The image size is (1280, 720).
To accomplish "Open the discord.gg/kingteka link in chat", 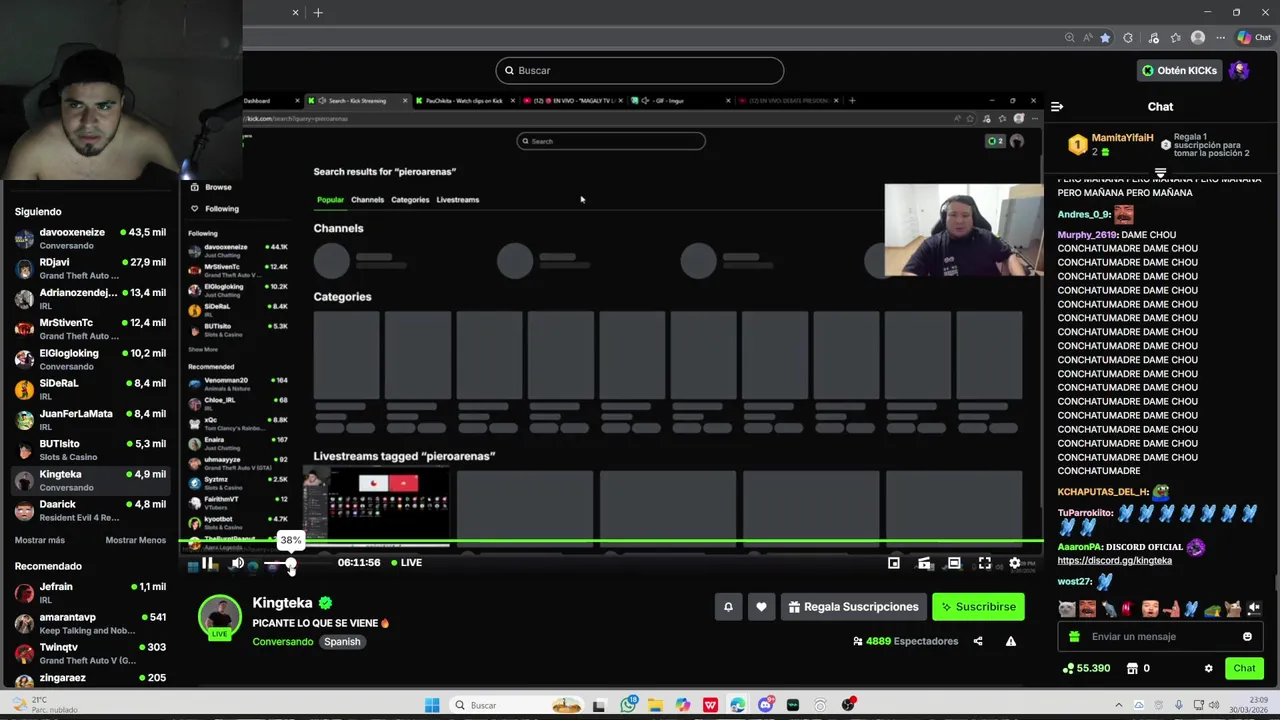I will (x=1114, y=561).
